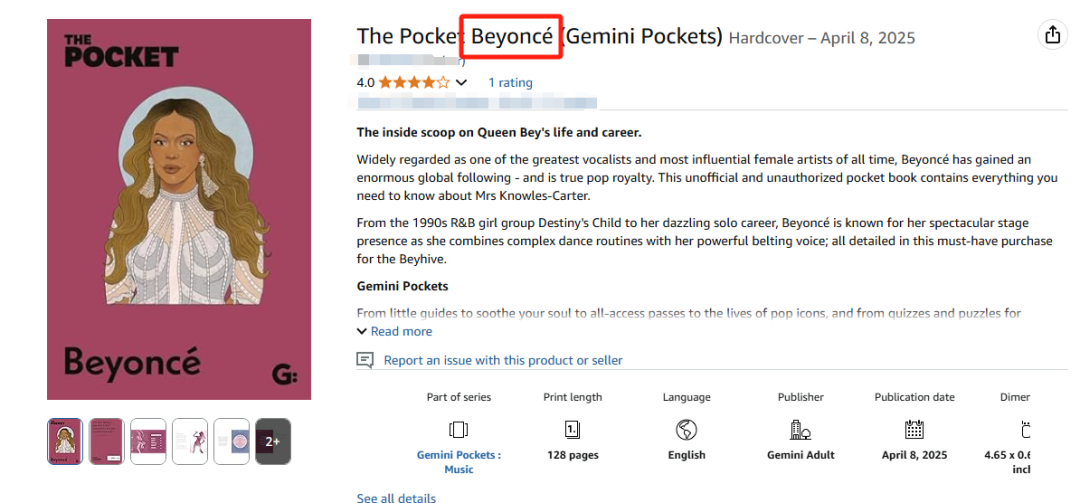Click the large Beyoncé book cover image
This screenshot has height=503, width=1080.
(x=179, y=210)
